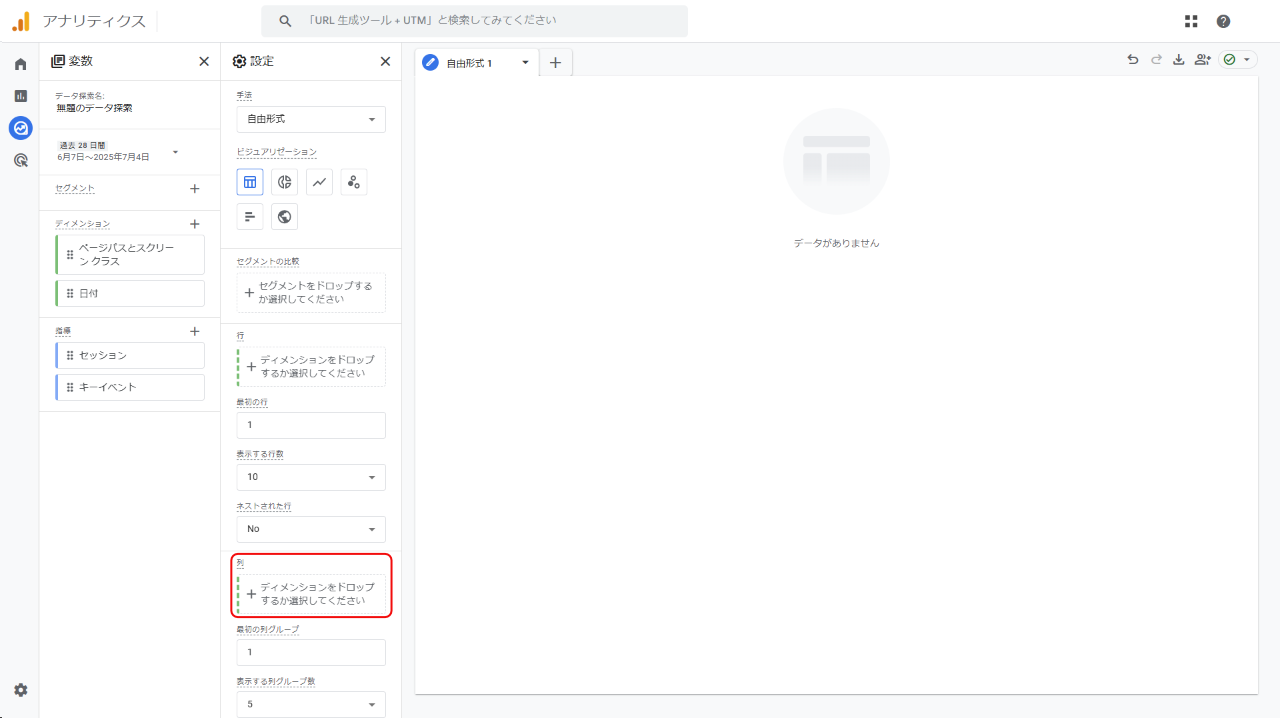1280x718 pixels.
Task: Click the undo arrow icon
Action: [x=1133, y=60]
